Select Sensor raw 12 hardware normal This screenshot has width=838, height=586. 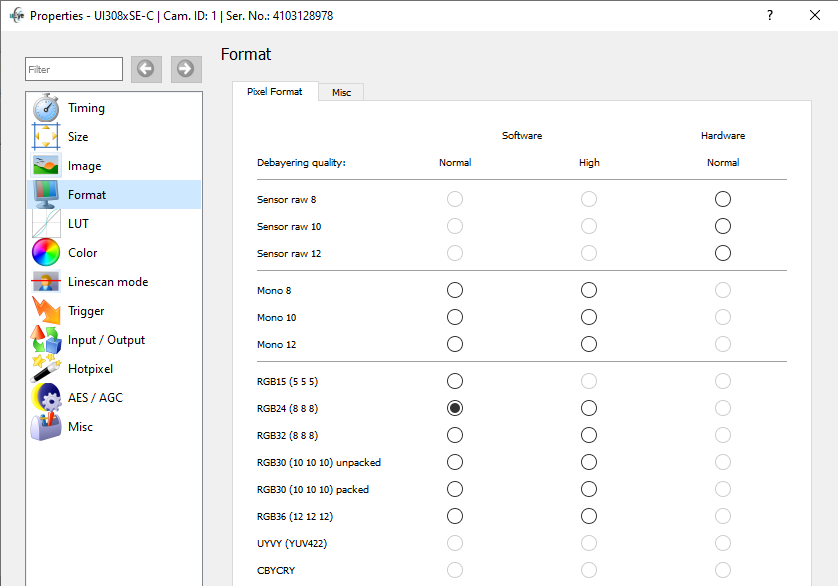coord(723,253)
